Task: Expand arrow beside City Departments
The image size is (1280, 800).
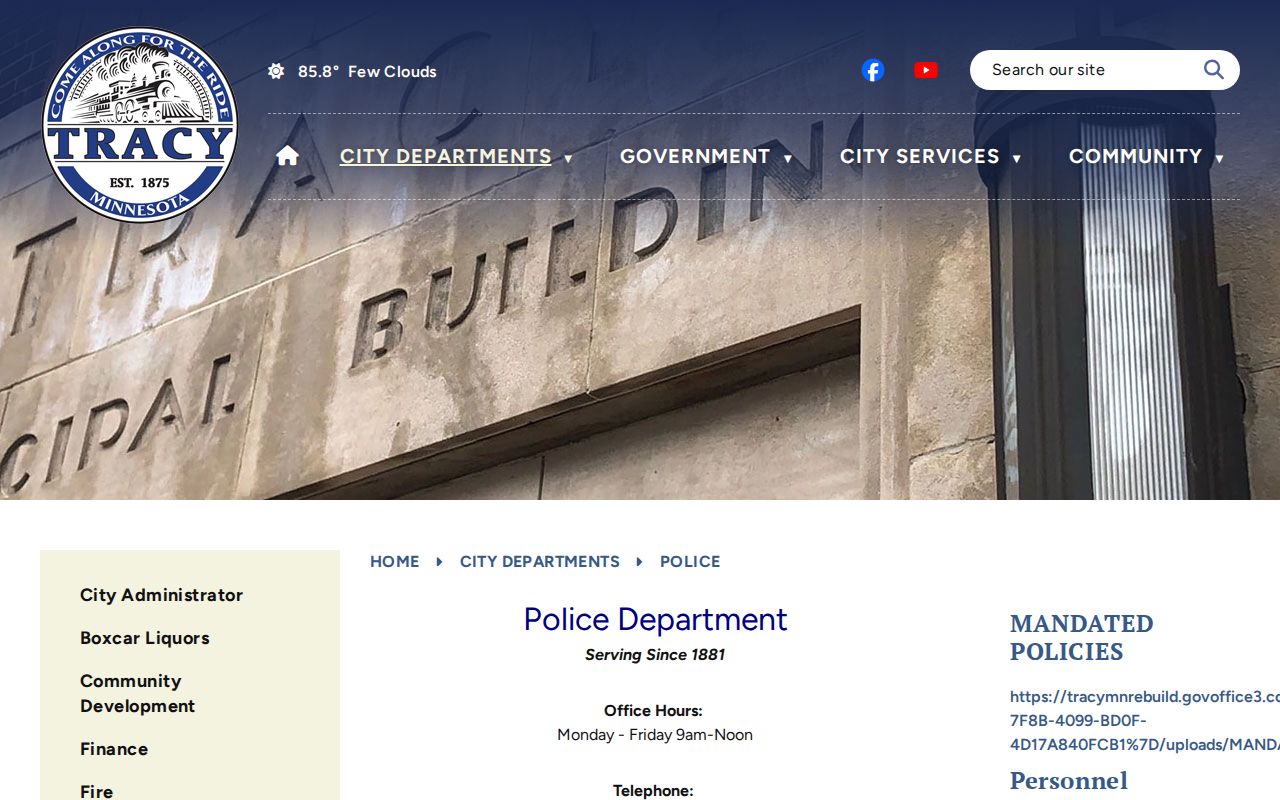Action: tap(568, 158)
